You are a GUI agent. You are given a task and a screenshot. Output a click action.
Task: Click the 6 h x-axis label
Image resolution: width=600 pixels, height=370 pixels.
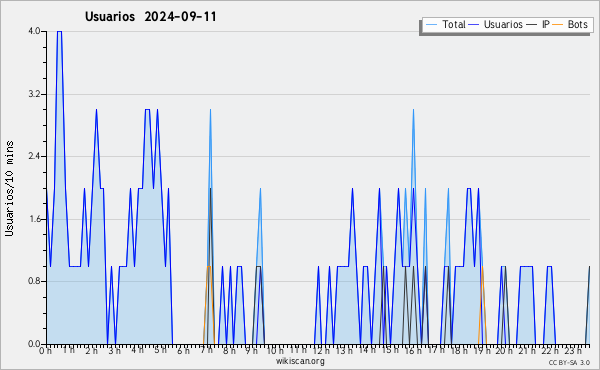(x=183, y=351)
